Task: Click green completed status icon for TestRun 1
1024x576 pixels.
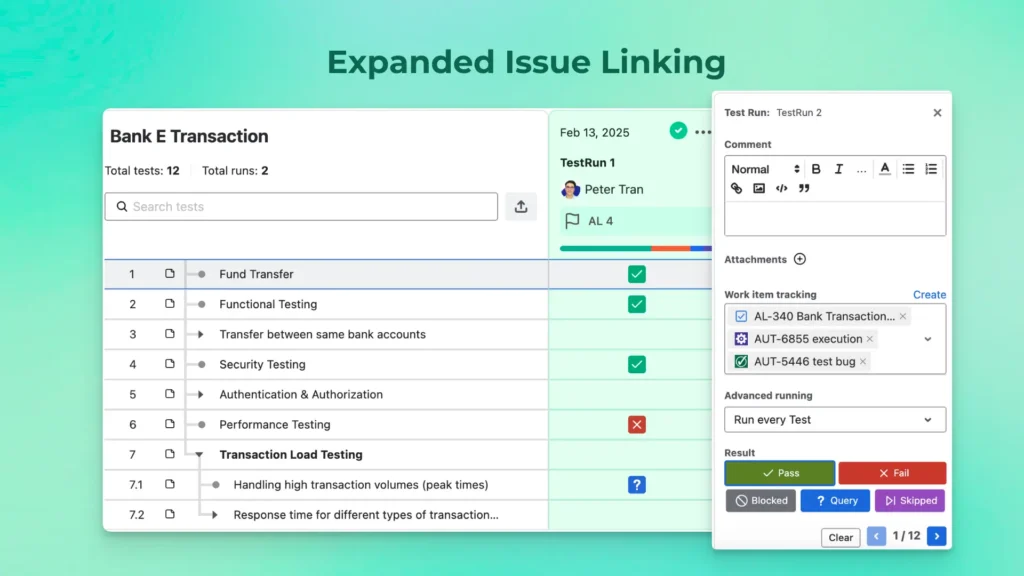Action: coord(679,131)
